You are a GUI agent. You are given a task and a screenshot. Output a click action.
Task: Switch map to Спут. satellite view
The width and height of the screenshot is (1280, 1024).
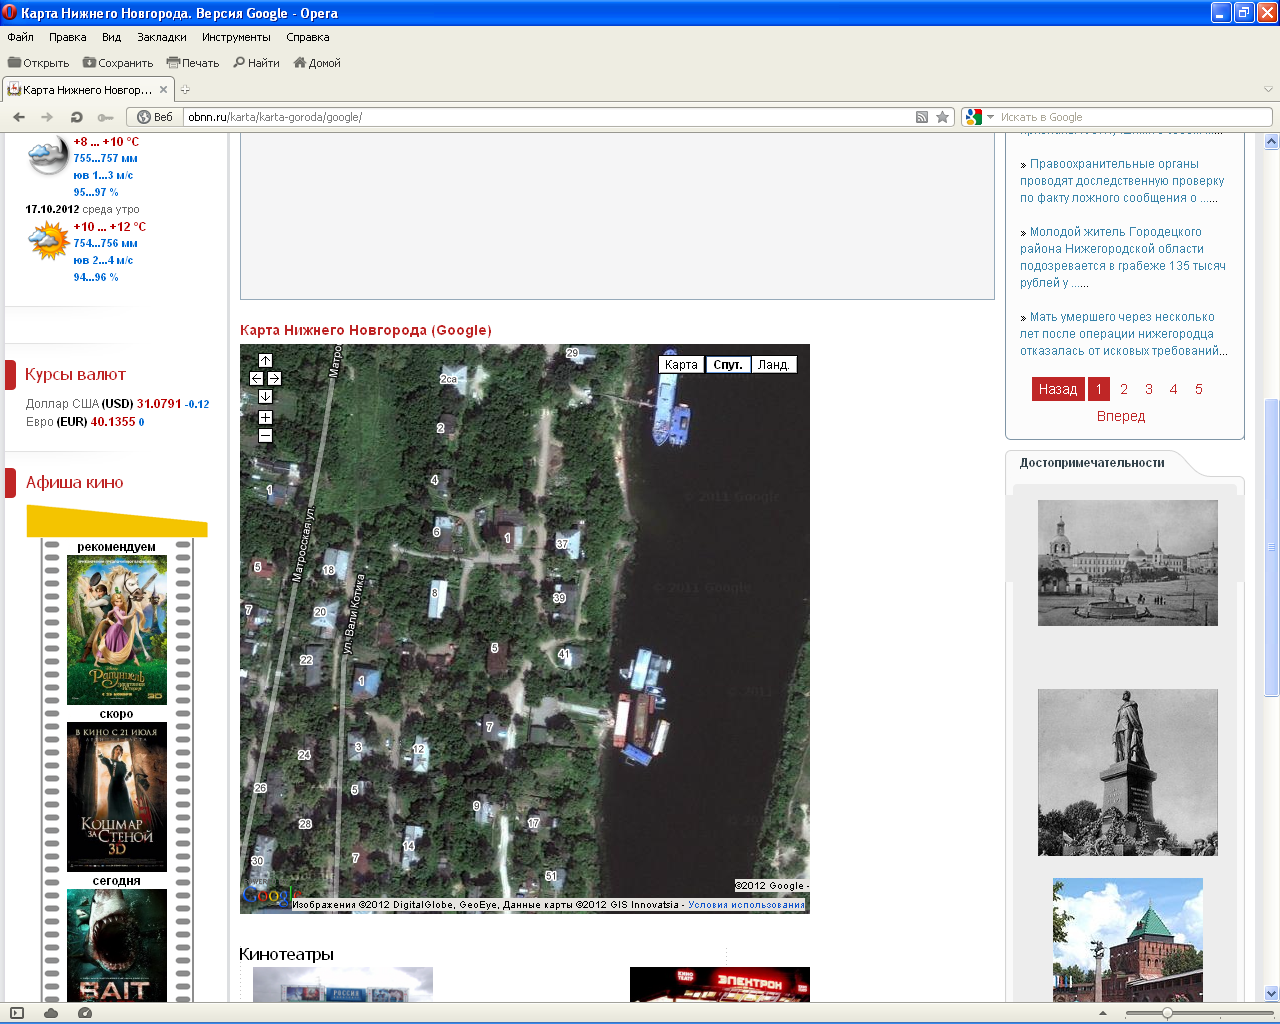(x=727, y=365)
